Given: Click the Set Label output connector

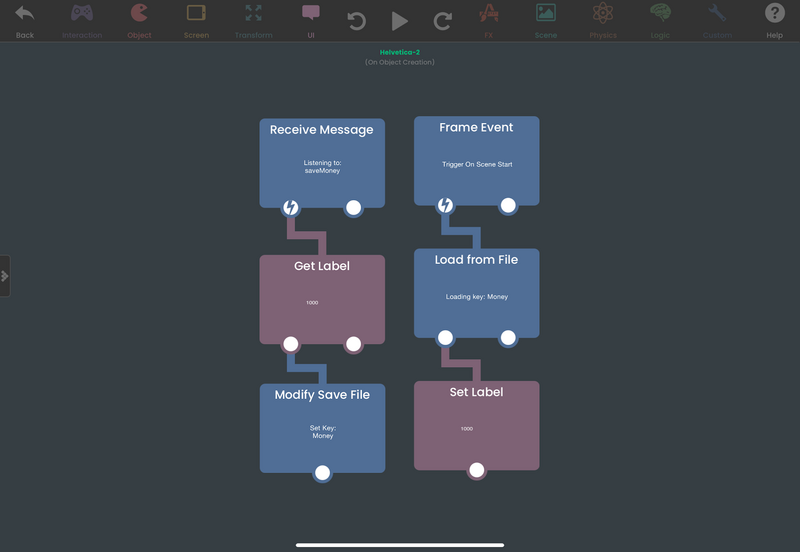Looking at the screenshot, I should (x=477, y=470).
